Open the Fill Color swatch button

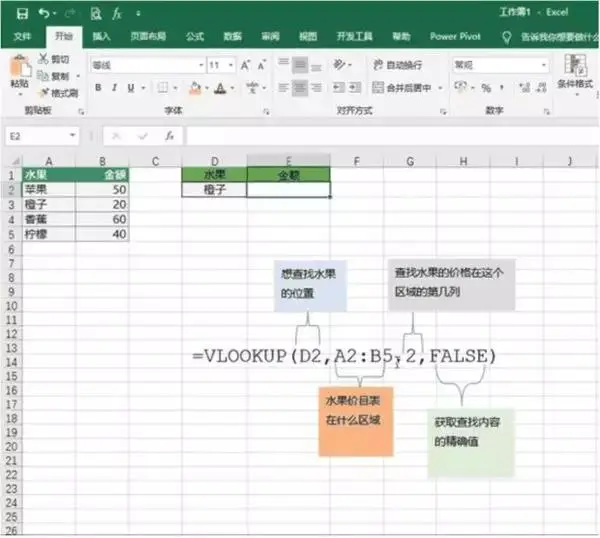click(x=195, y=88)
